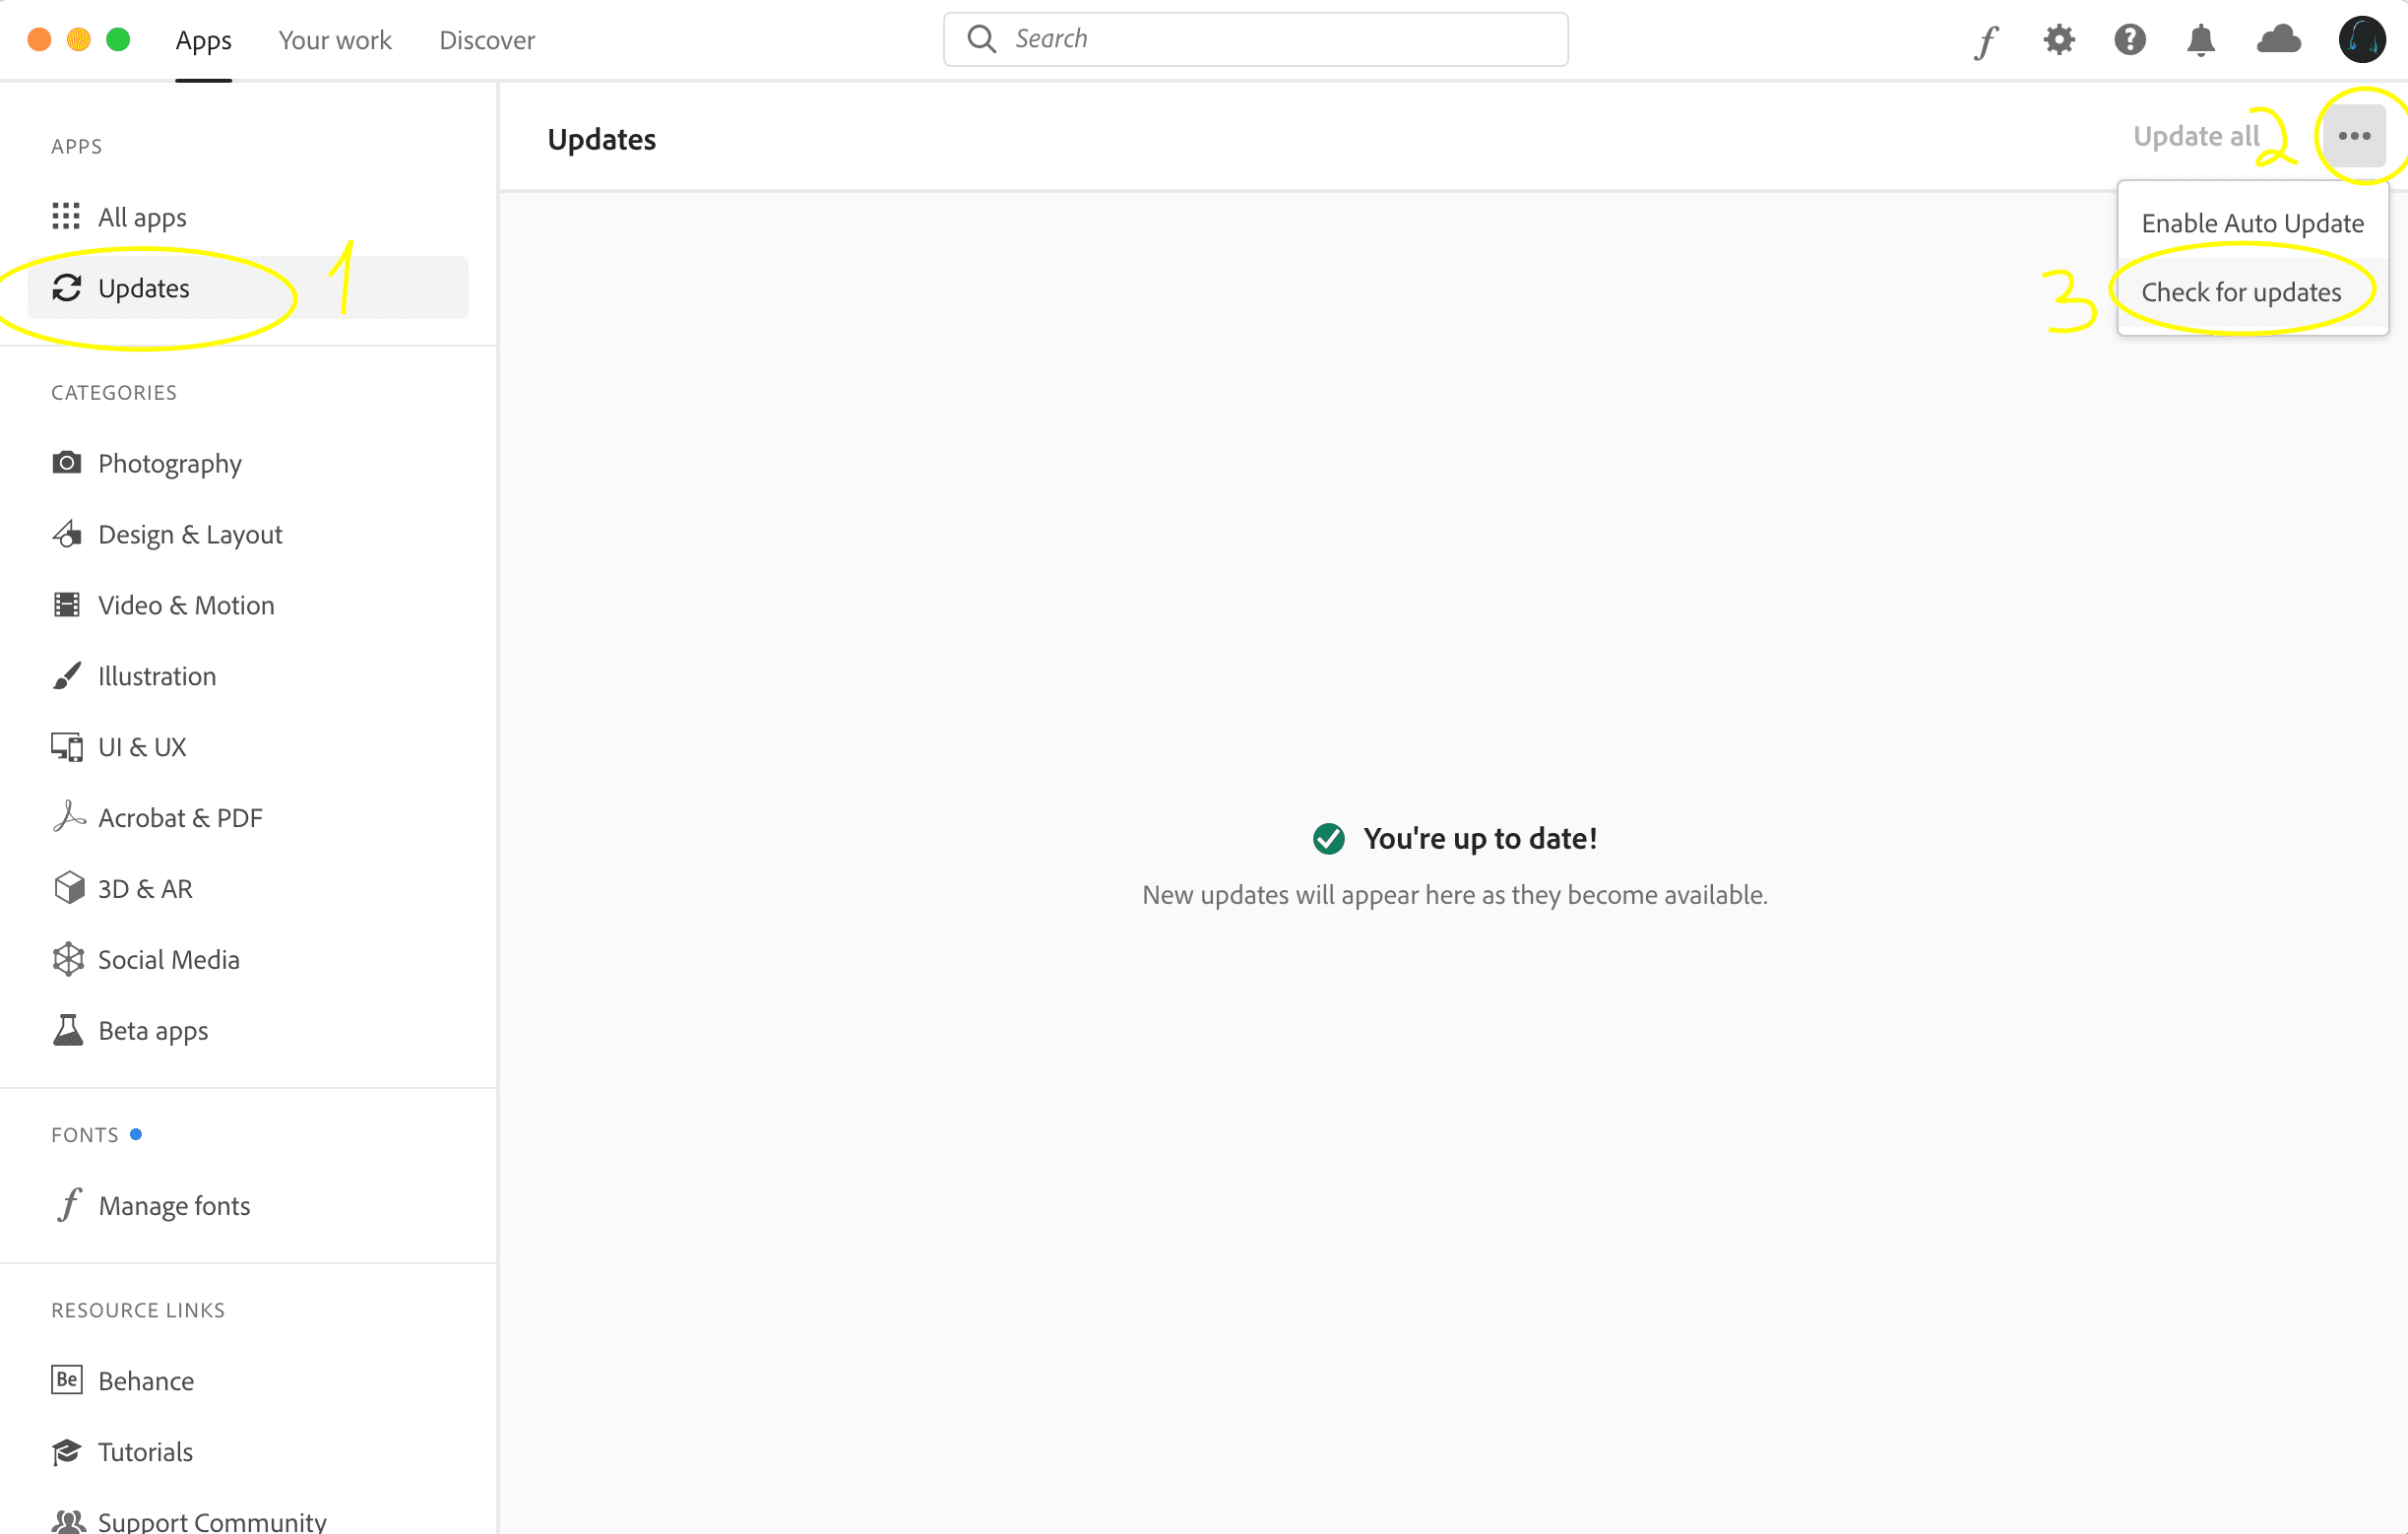Open Behance resource link
The height and width of the screenshot is (1534, 2408).
click(x=145, y=1380)
